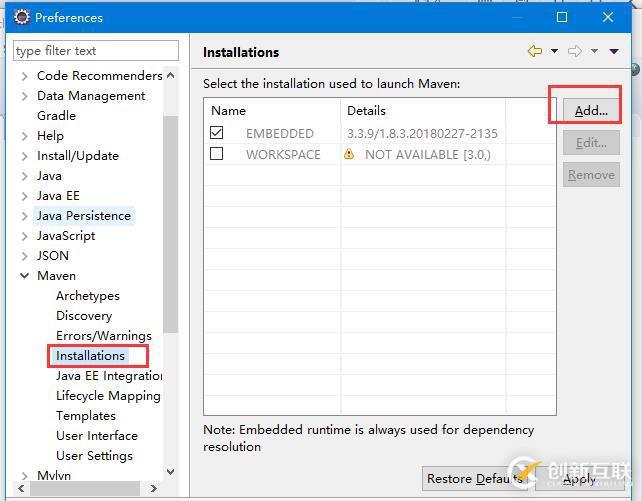This screenshot has height=501, width=642.
Task: Expand the Java EE node
Action: 25,196
